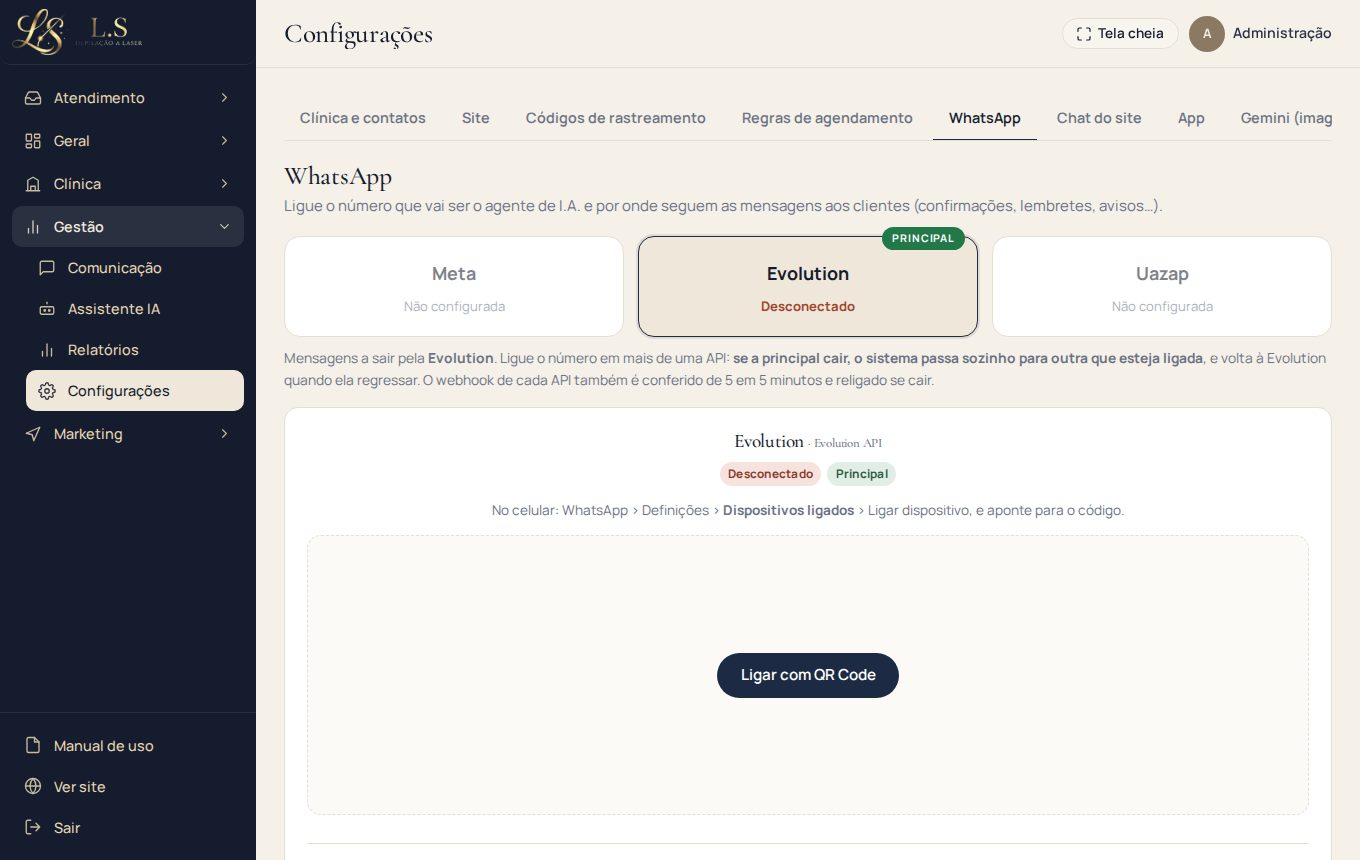Screen dimensions: 1360x860
Task: Click the Administração user name
Action: [1282, 33]
